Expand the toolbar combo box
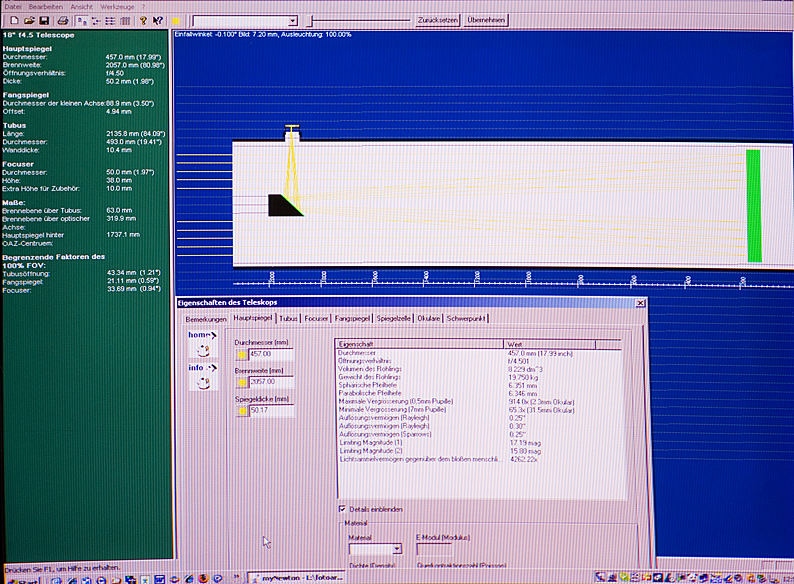This screenshot has width=794, height=584. coord(292,20)
